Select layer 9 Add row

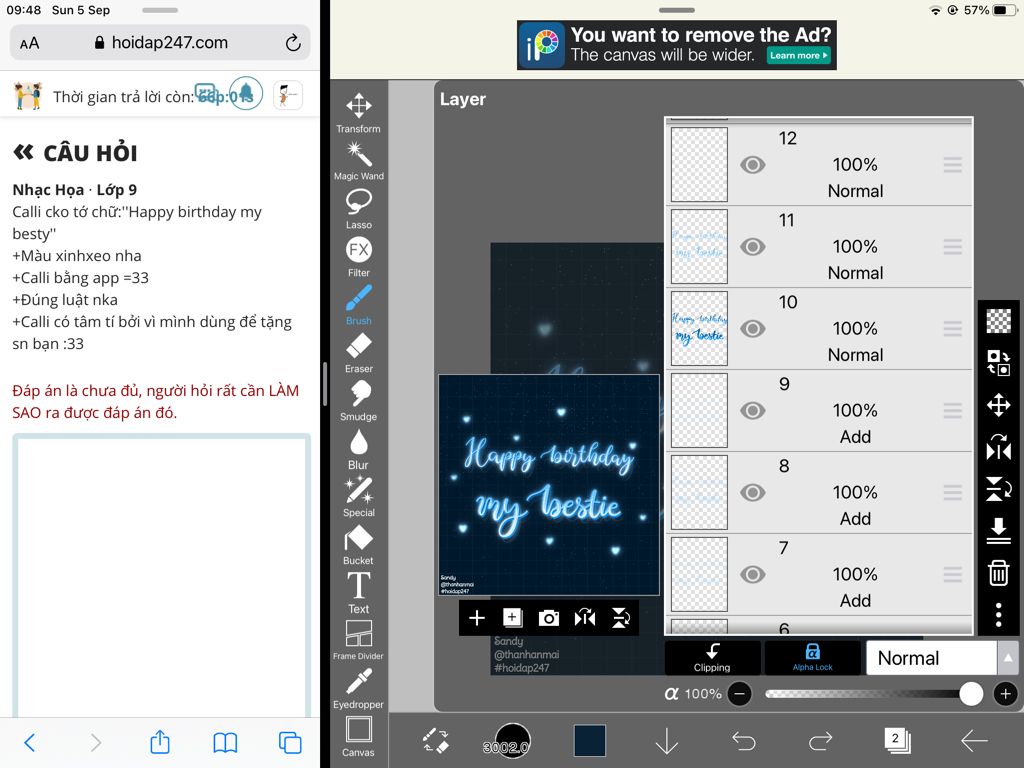point(819,411)
